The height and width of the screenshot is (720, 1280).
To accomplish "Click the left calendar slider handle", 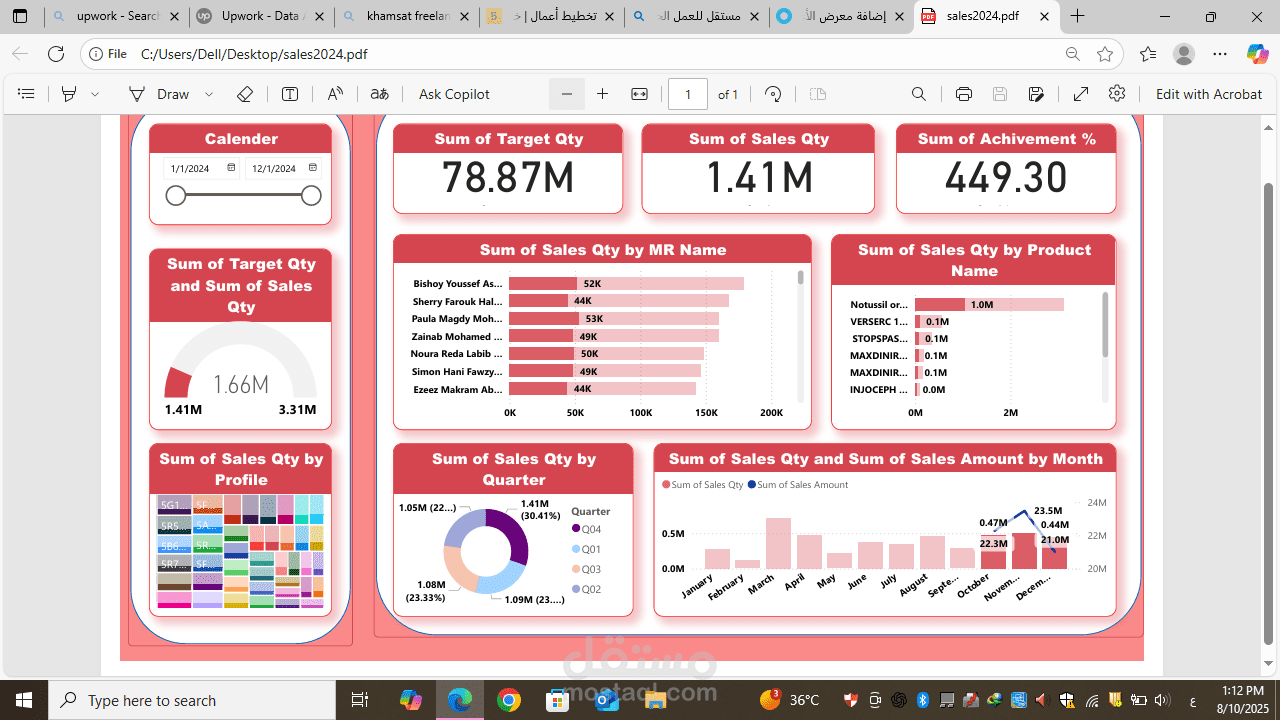I will tap(176, 195).
